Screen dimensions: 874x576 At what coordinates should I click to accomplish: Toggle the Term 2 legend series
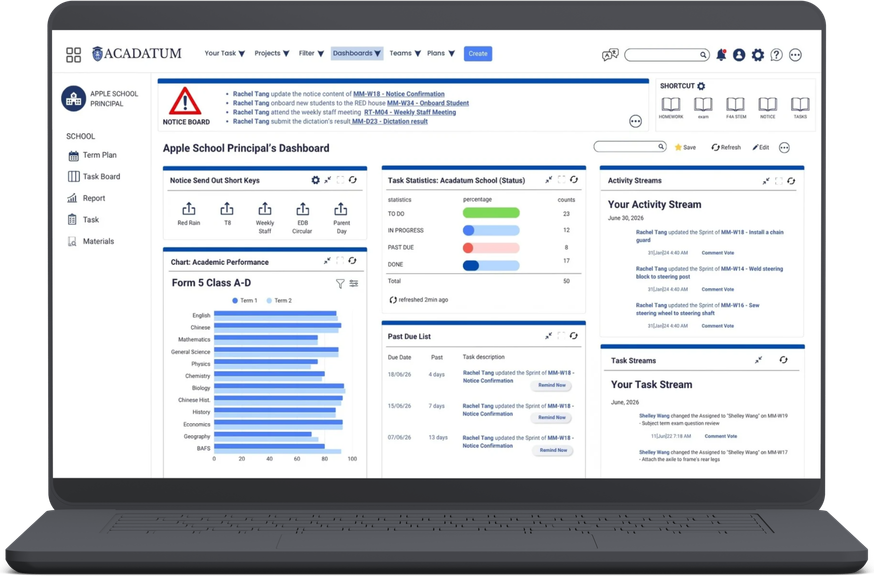[x=279, y=301]
